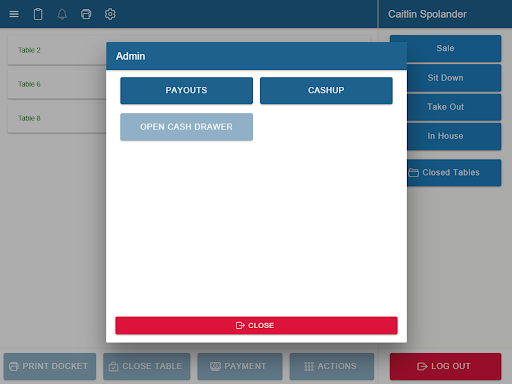Click the Log Out button

pos(445,366)
